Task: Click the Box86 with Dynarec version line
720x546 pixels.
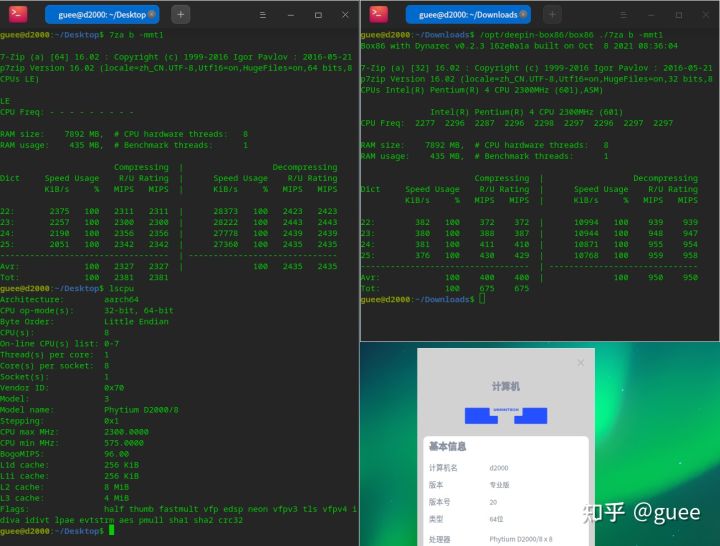Action: pos(519,46)
